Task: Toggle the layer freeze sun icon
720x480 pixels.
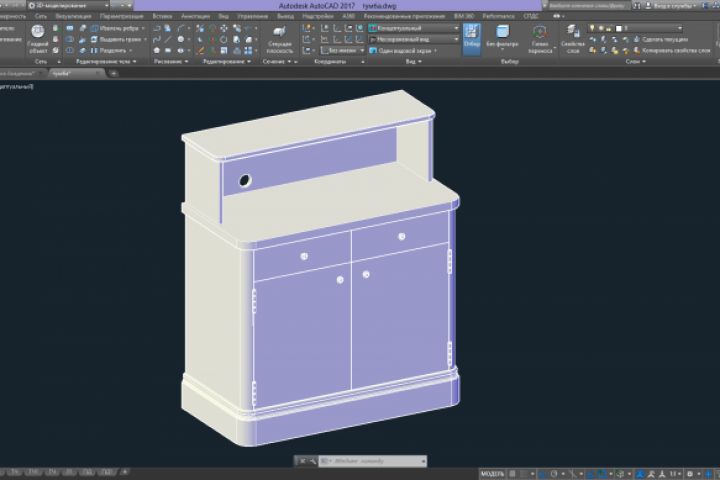Action: click(x=601, y=28)
